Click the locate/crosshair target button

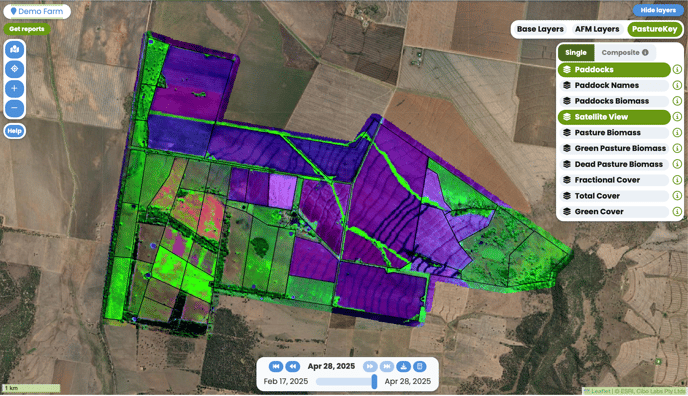[x=14, y=69]
